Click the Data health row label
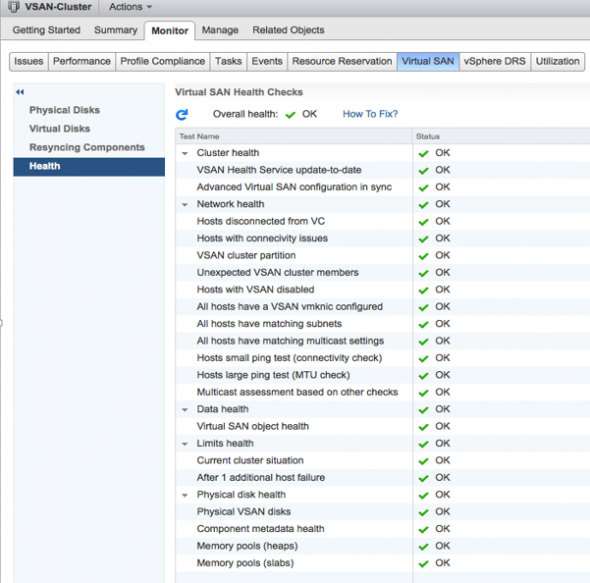 pyautogui.click(x=223, y=409)
